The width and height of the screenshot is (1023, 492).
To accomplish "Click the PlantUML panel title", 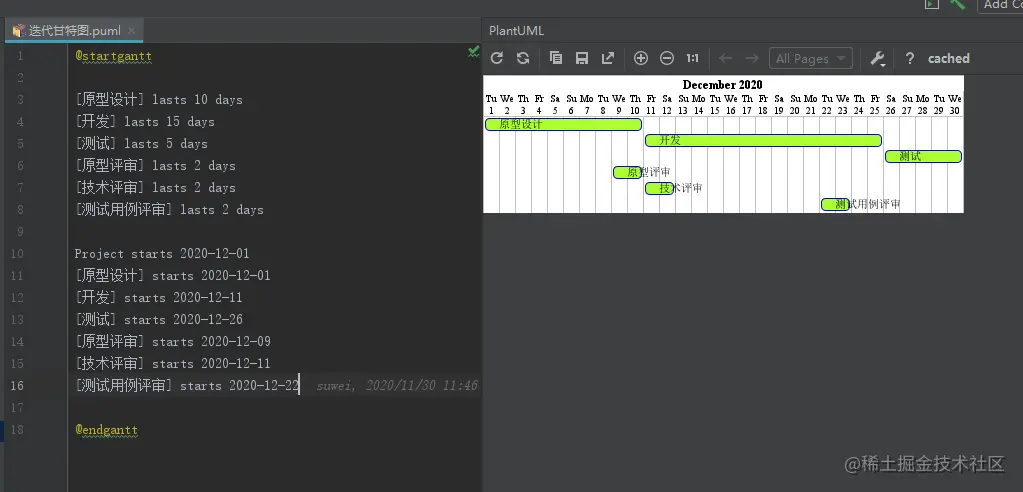I will point(516,31).
